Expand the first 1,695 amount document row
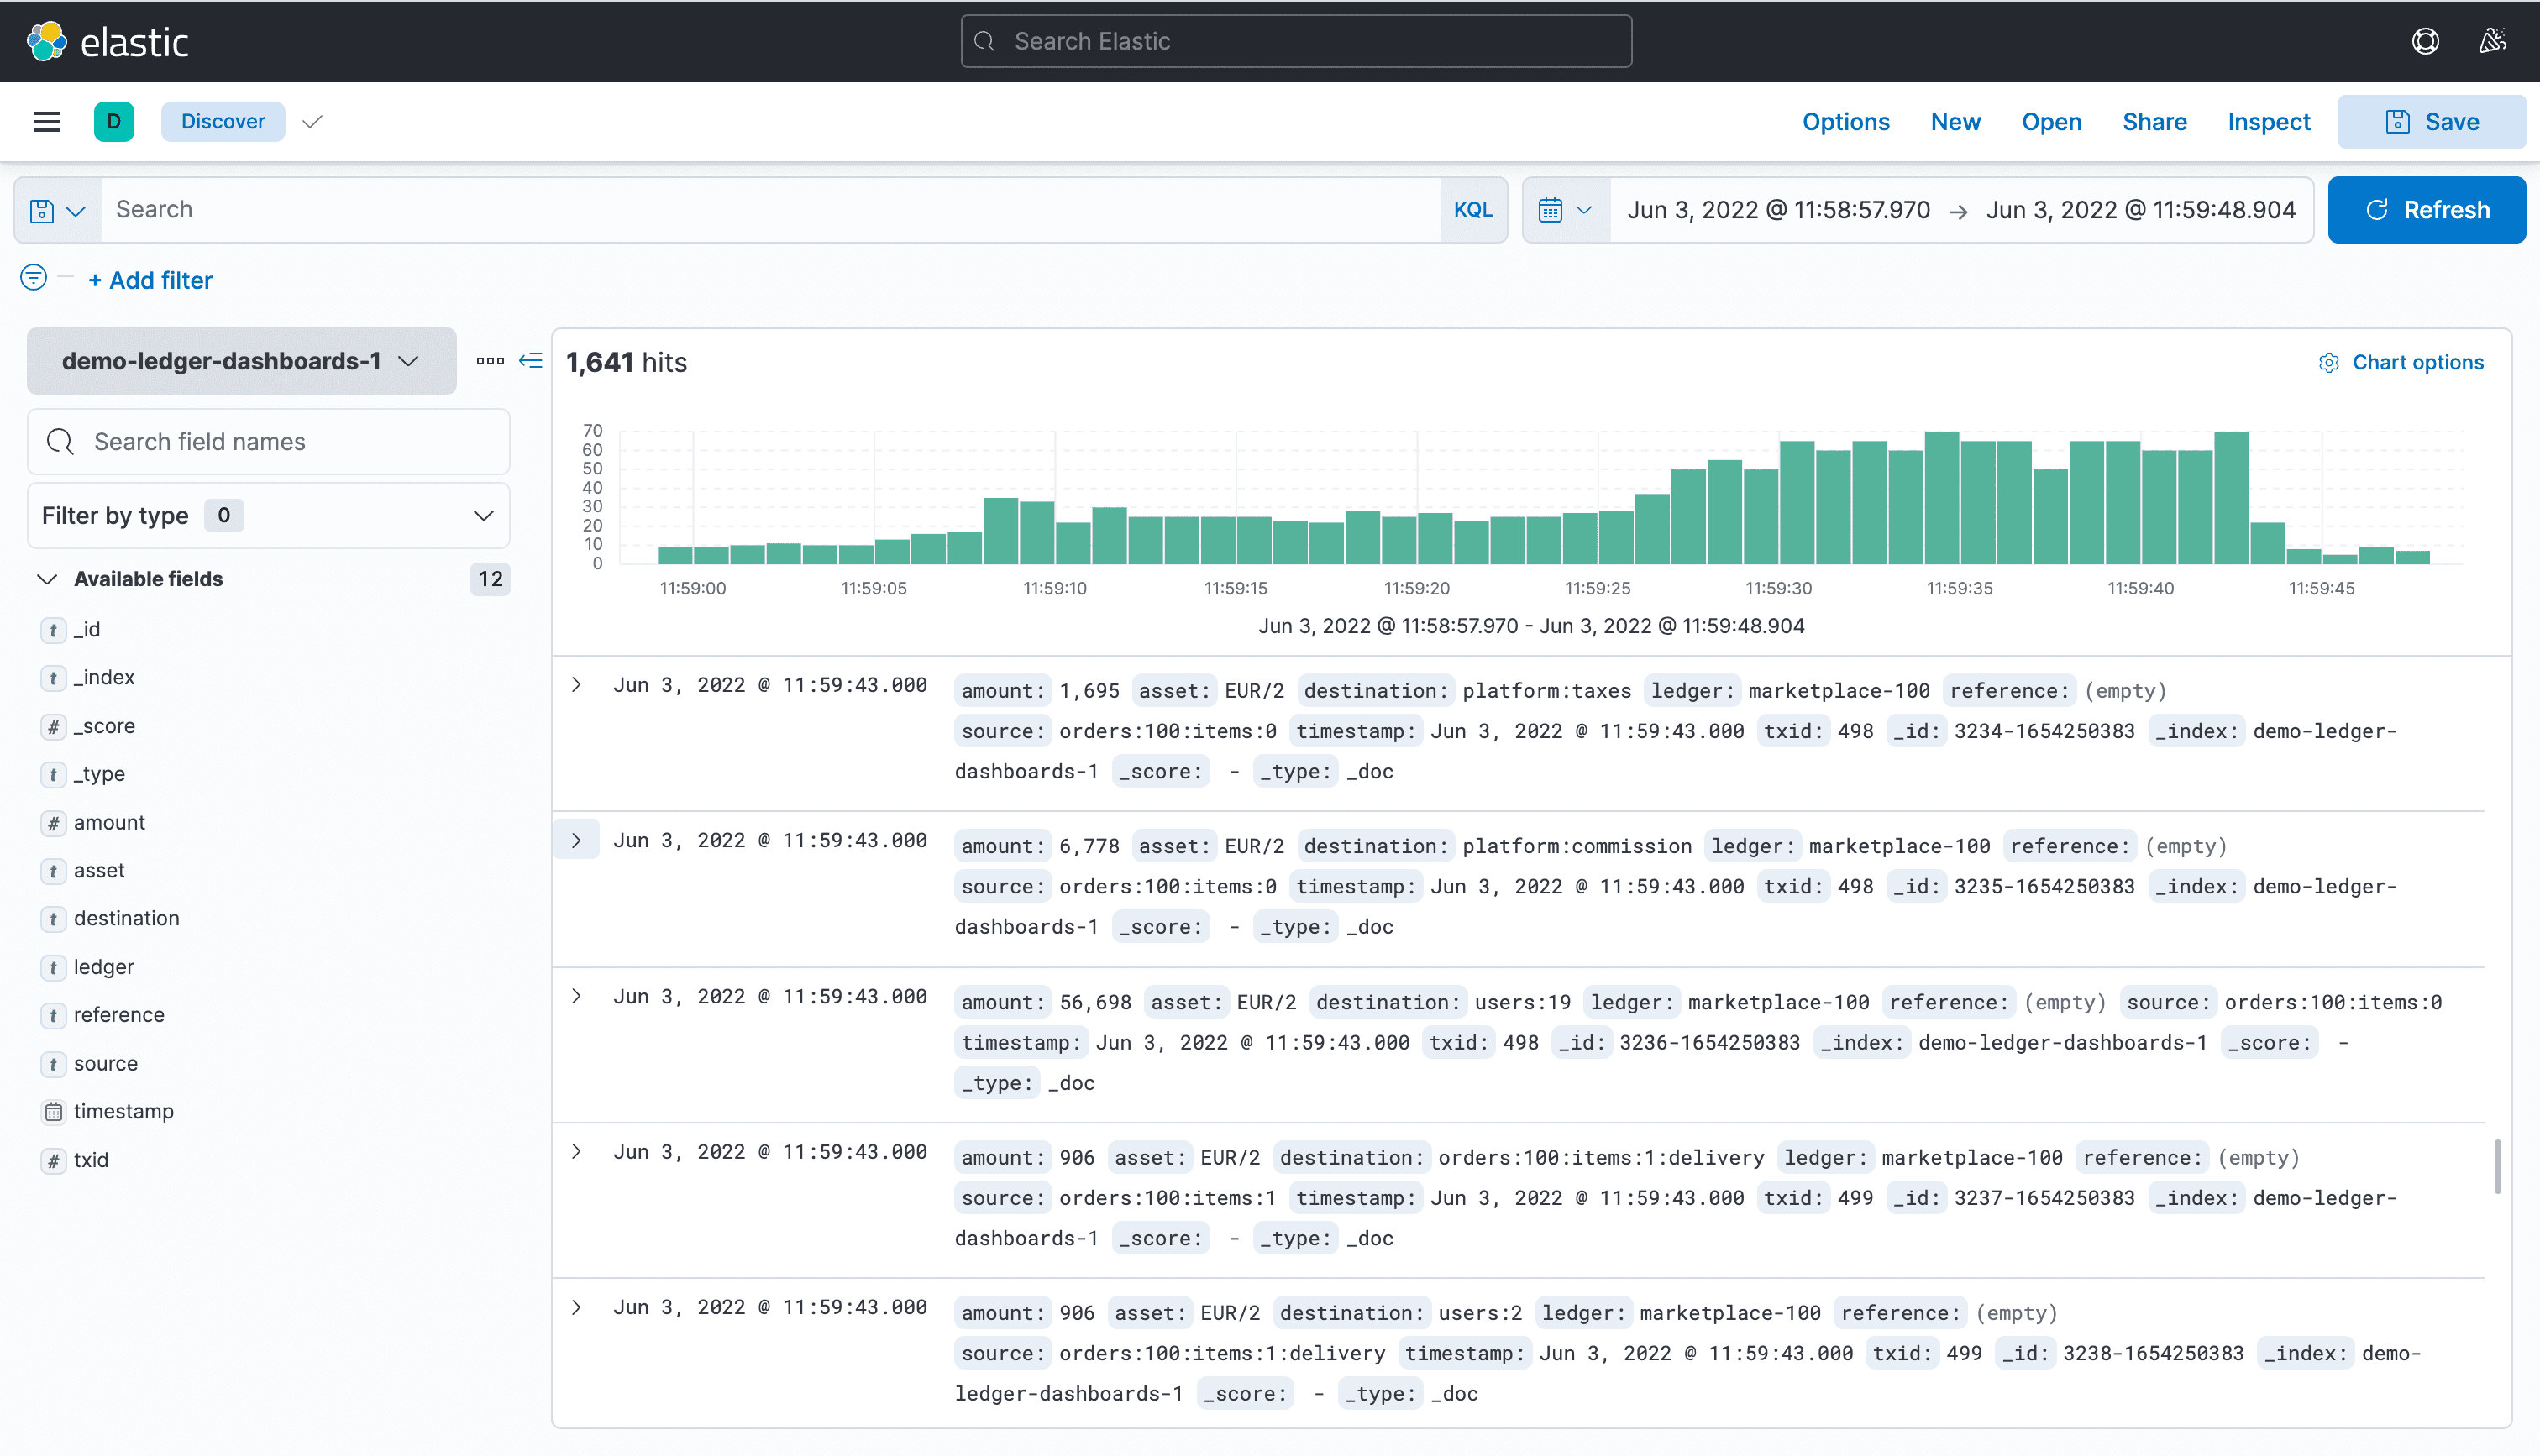Image resolution: width=2540 pixels, height=1456 pixels. (x=576, y=685)
